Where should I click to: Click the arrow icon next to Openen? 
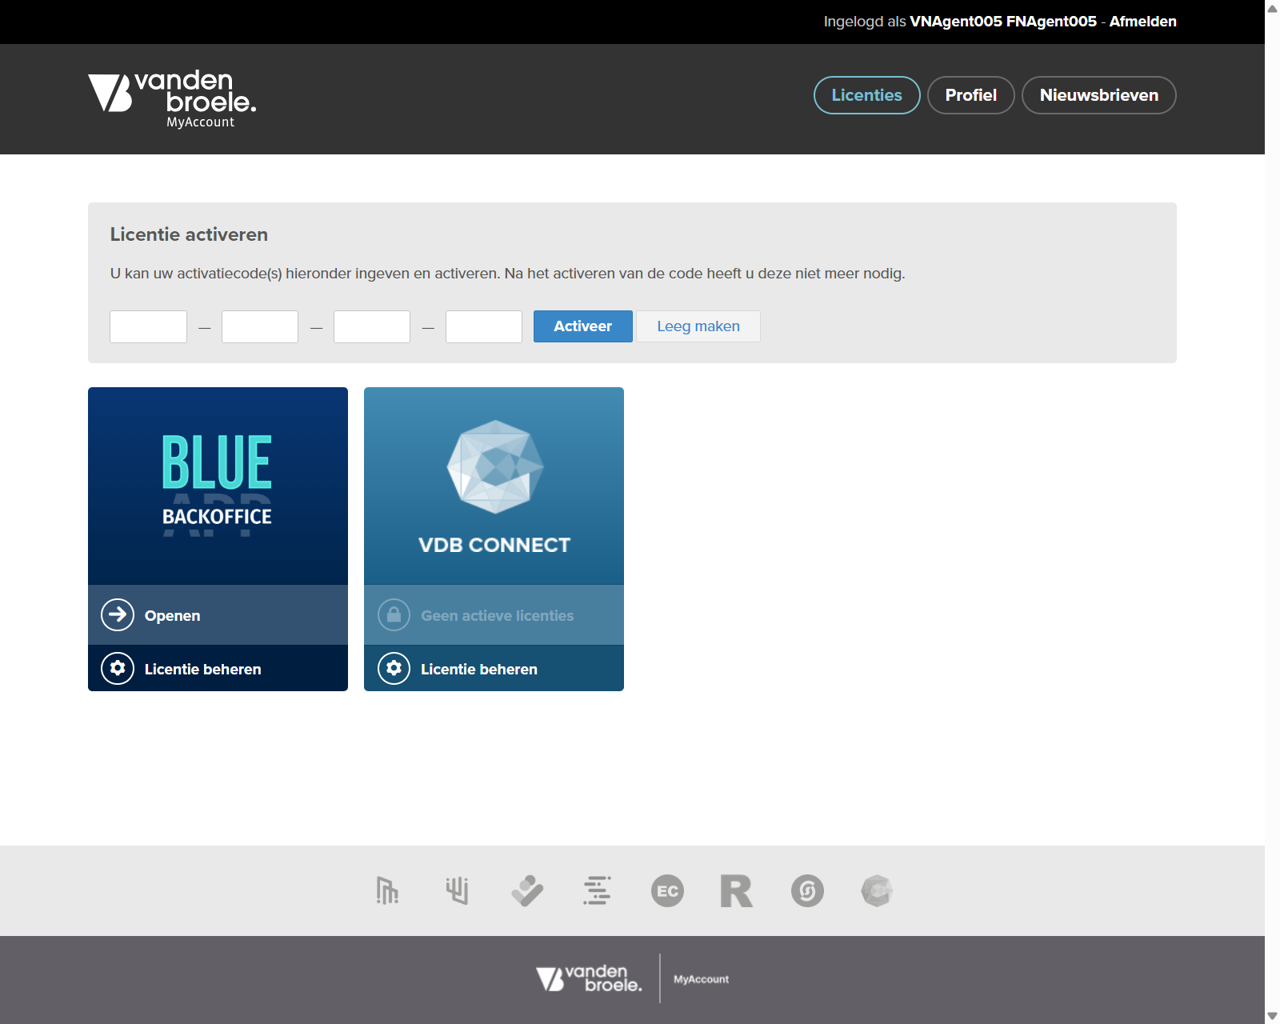pos(118,615)
